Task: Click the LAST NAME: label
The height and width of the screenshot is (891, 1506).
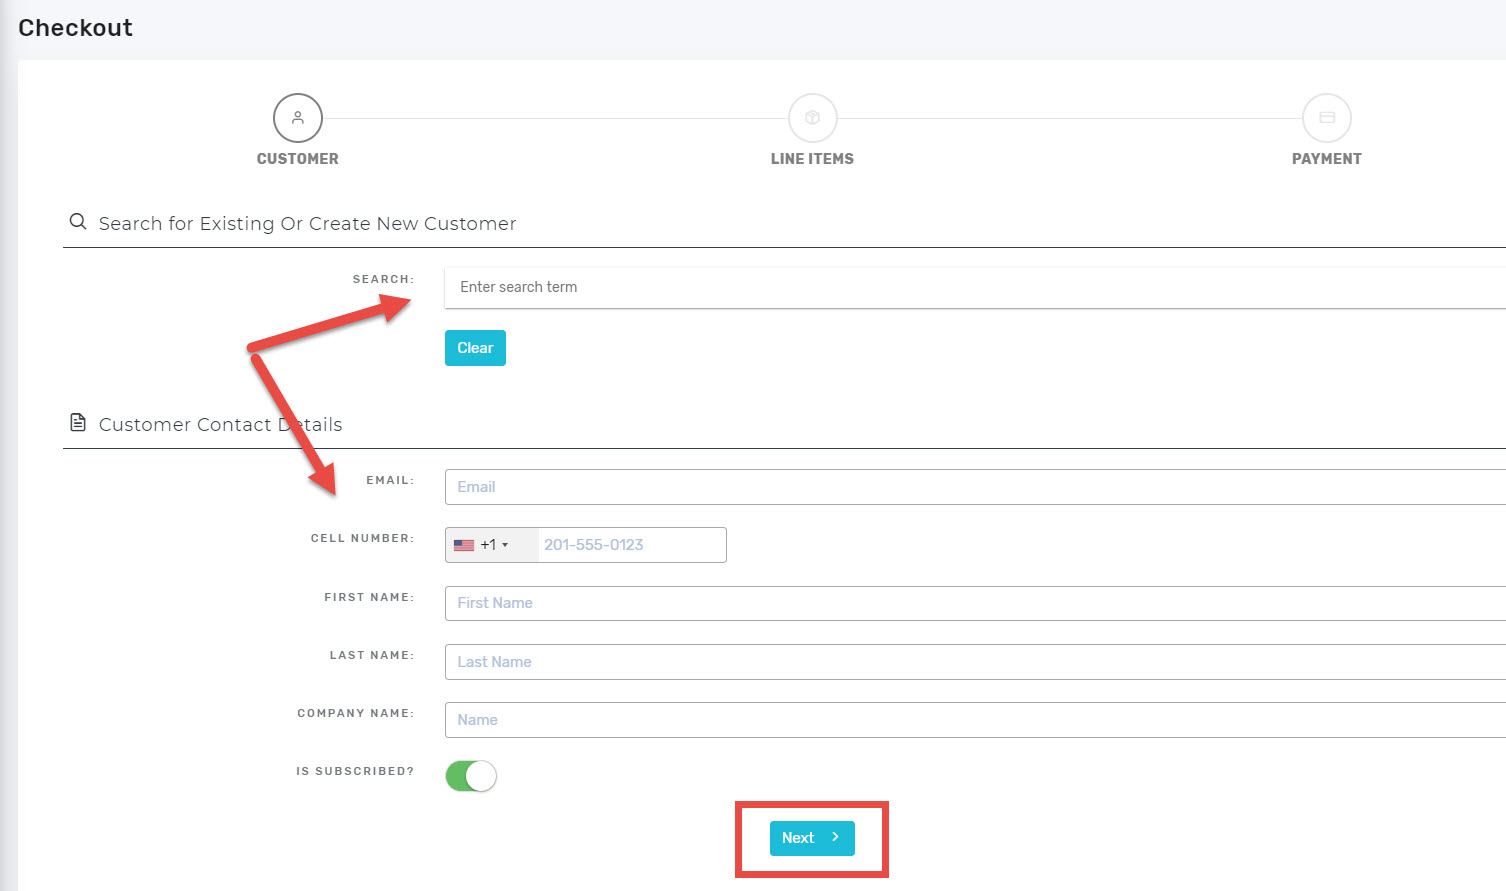Action: (x=372, y=655)
